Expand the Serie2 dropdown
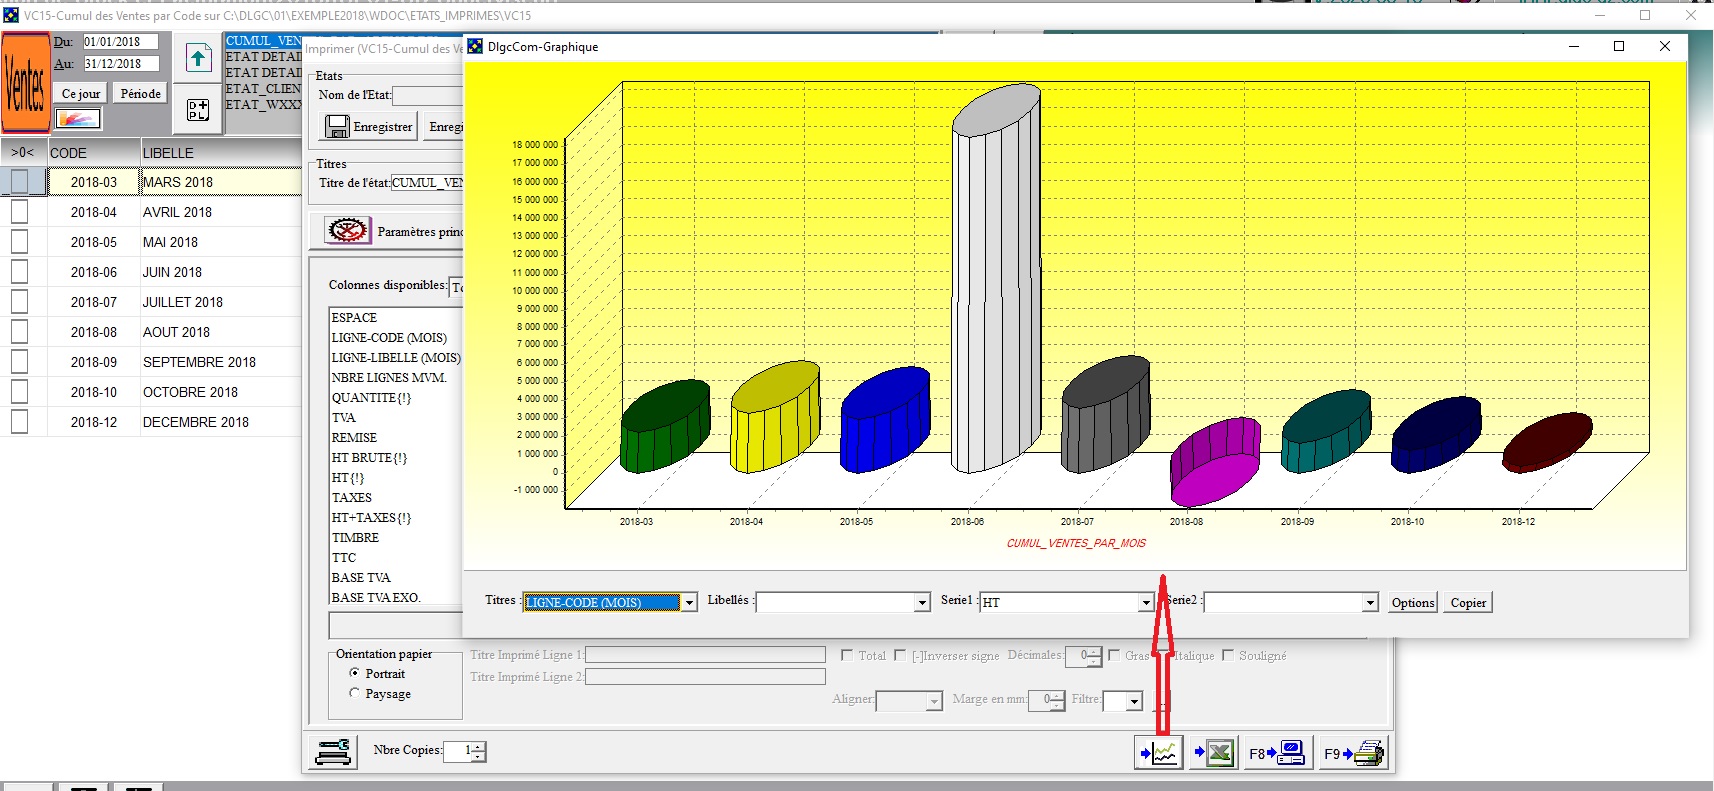This screenshot has width=1714, height=791. (x=1370, y=602)
